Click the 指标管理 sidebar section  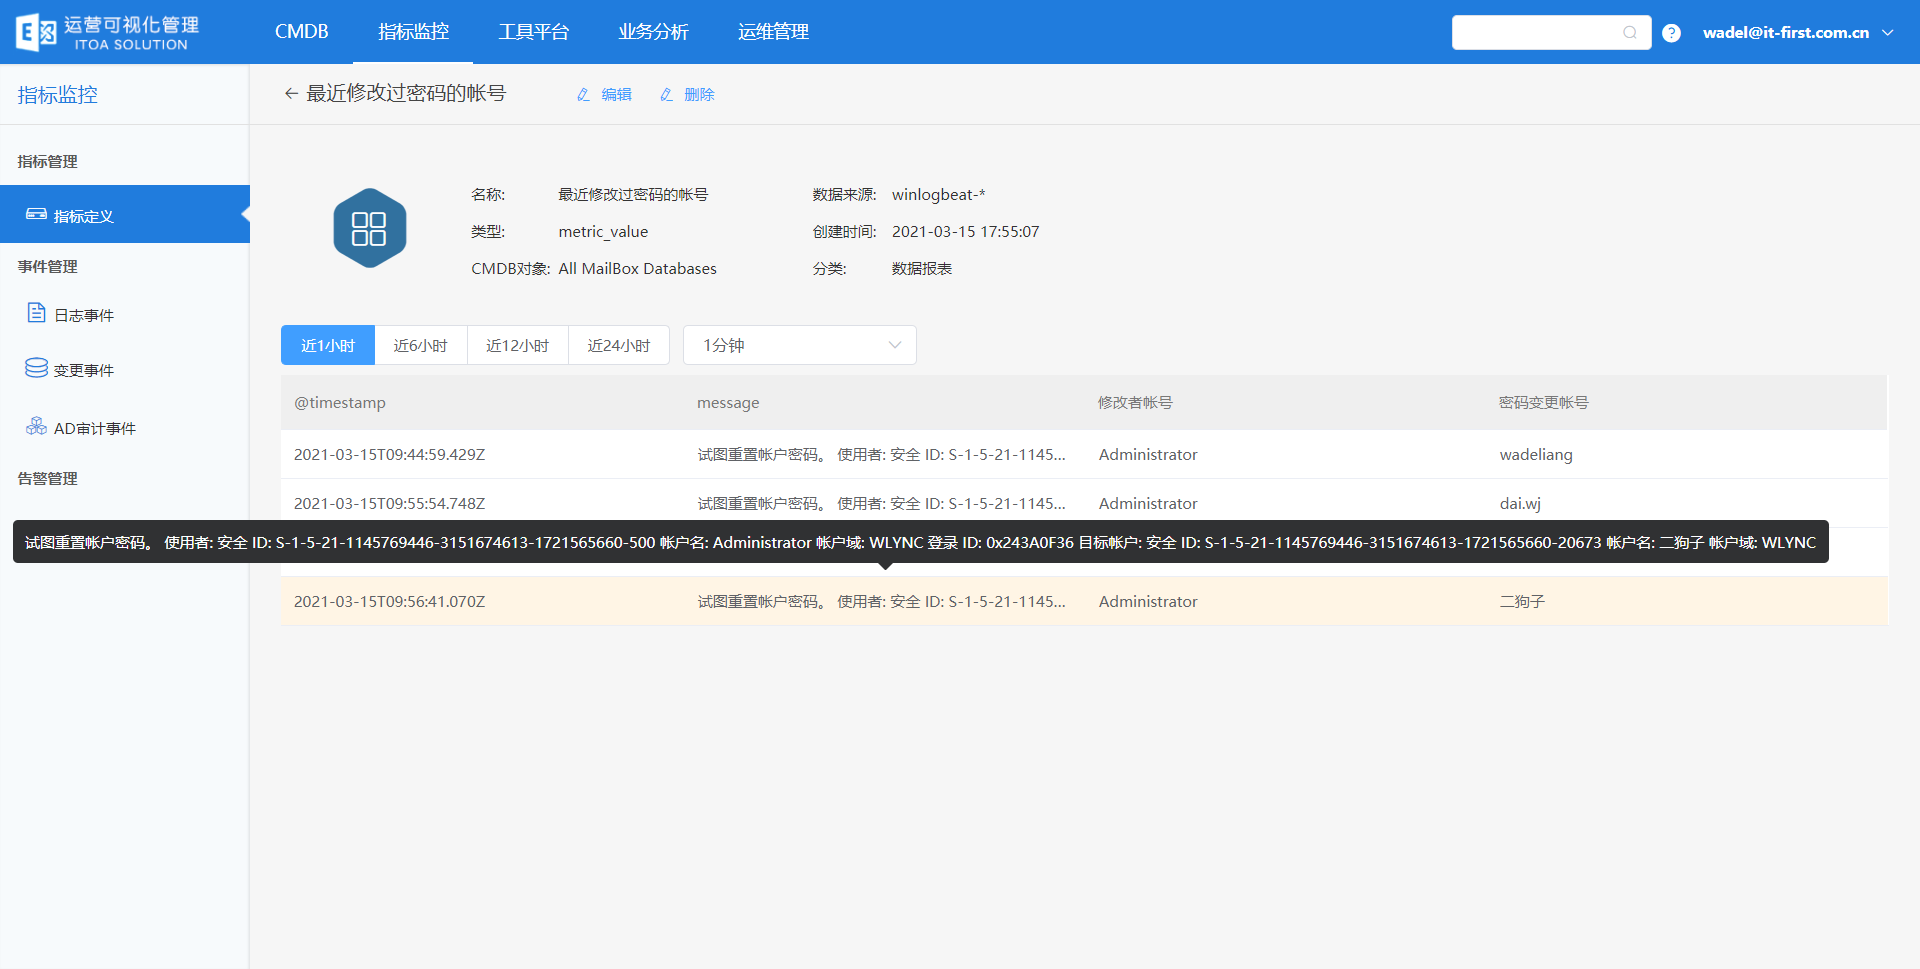(x=48, y=161)
